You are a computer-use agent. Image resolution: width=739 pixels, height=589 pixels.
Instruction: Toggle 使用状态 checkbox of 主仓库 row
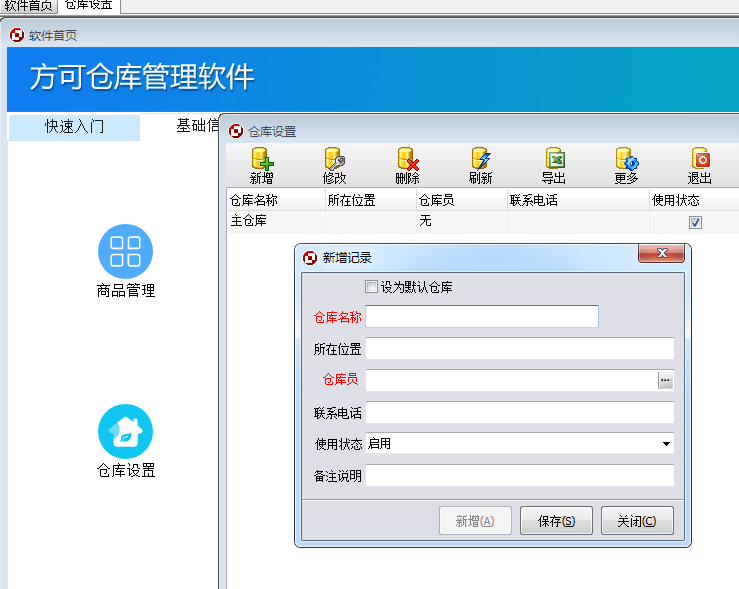[x=695, y=222]
